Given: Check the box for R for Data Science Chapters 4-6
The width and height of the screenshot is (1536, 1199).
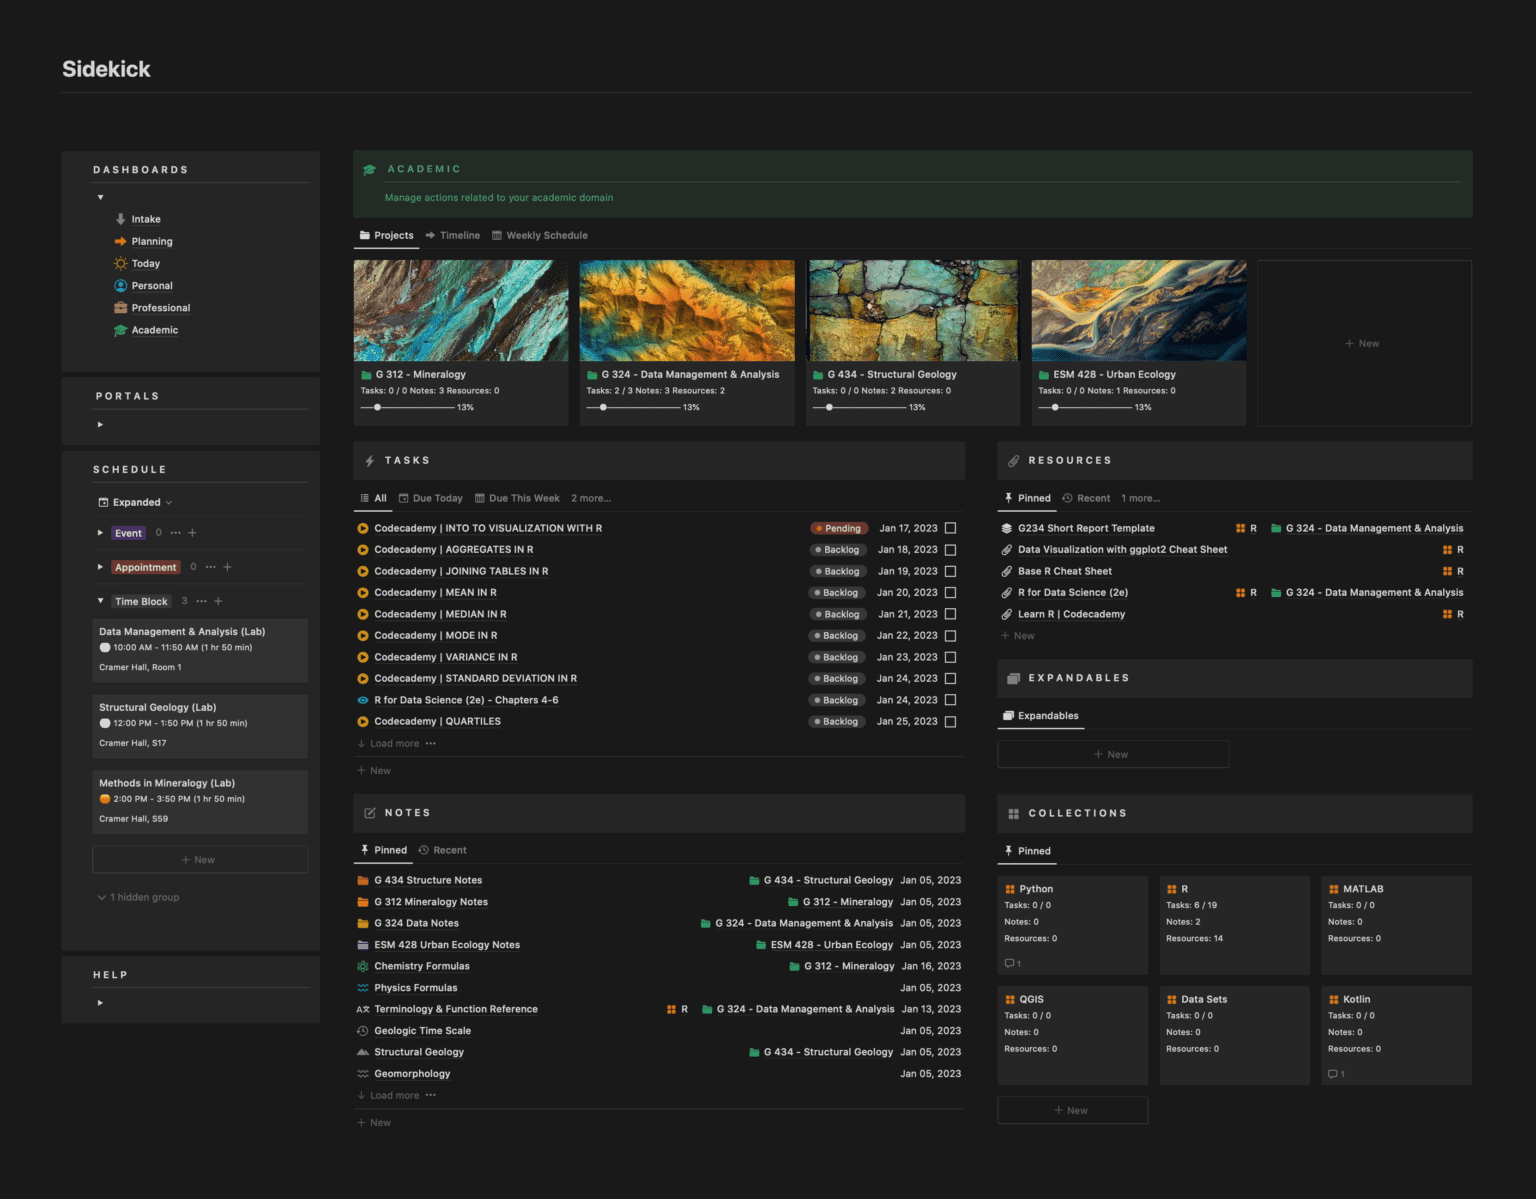Looking at the screenshot, I should click(950, 700).
